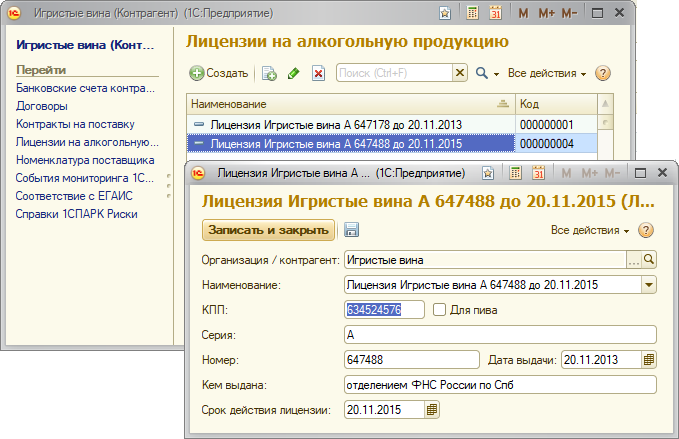Open calculator icon in back window title bar

click(472, 13)
